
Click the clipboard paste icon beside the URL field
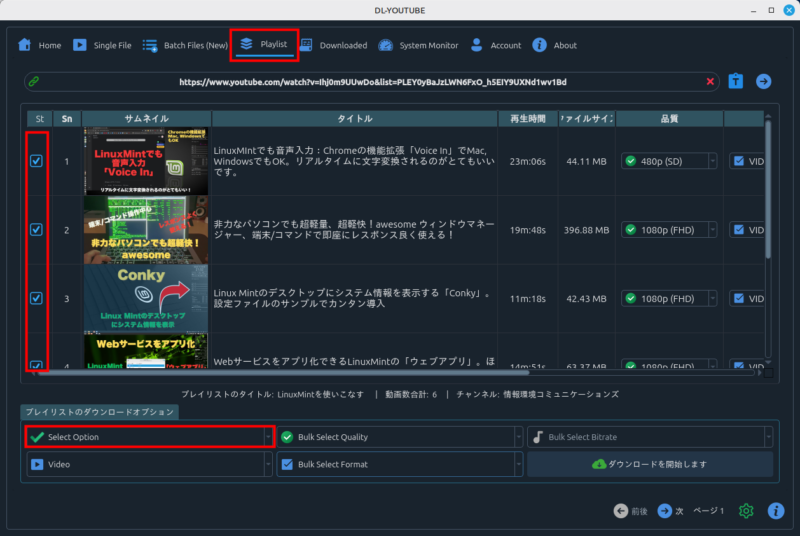pyautogui.click(x=736, y=82)
